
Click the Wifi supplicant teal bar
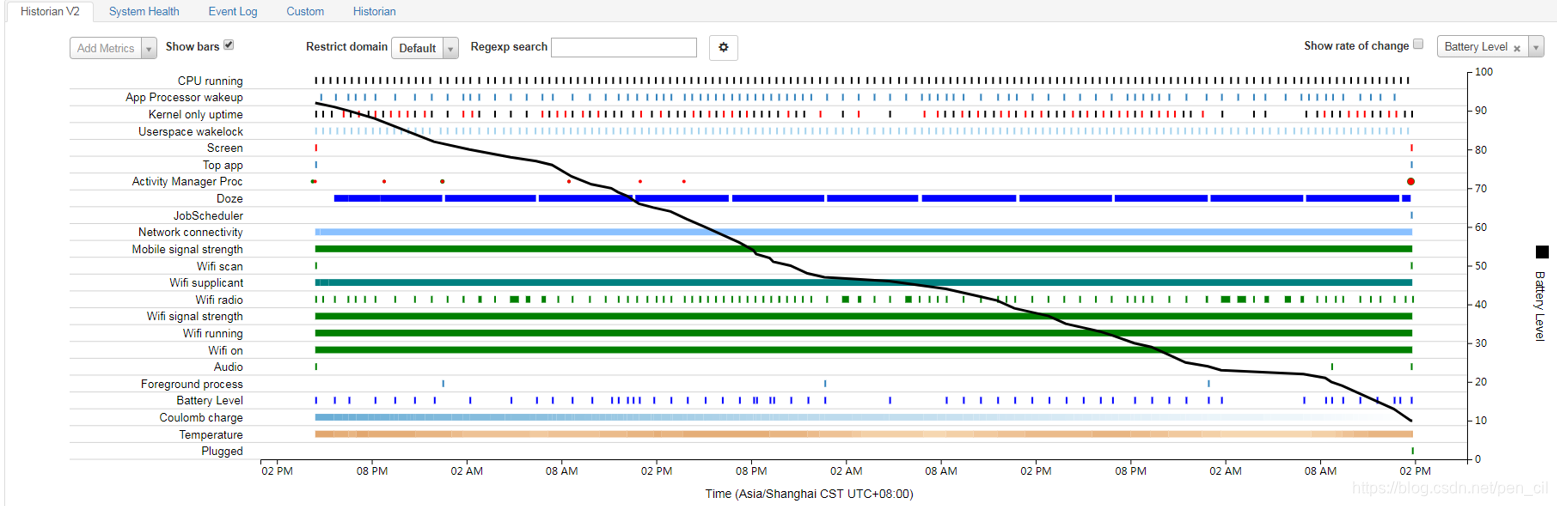pos(863,283)
